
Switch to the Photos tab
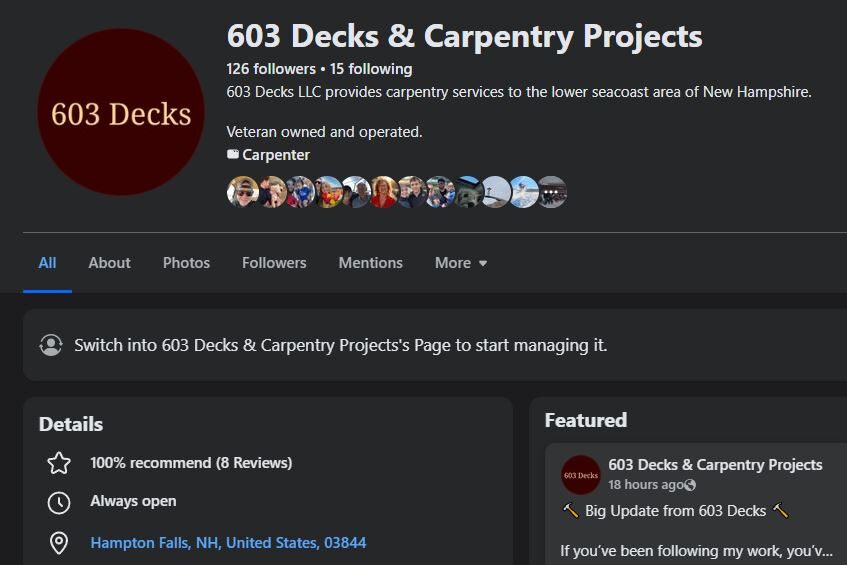tap(186, 263)
